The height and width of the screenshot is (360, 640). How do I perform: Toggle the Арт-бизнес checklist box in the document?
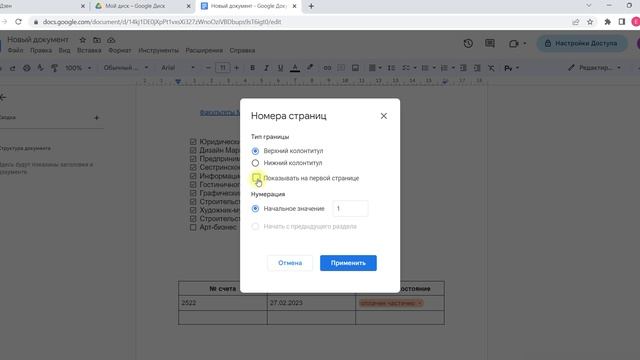click(x=193, y=227)
